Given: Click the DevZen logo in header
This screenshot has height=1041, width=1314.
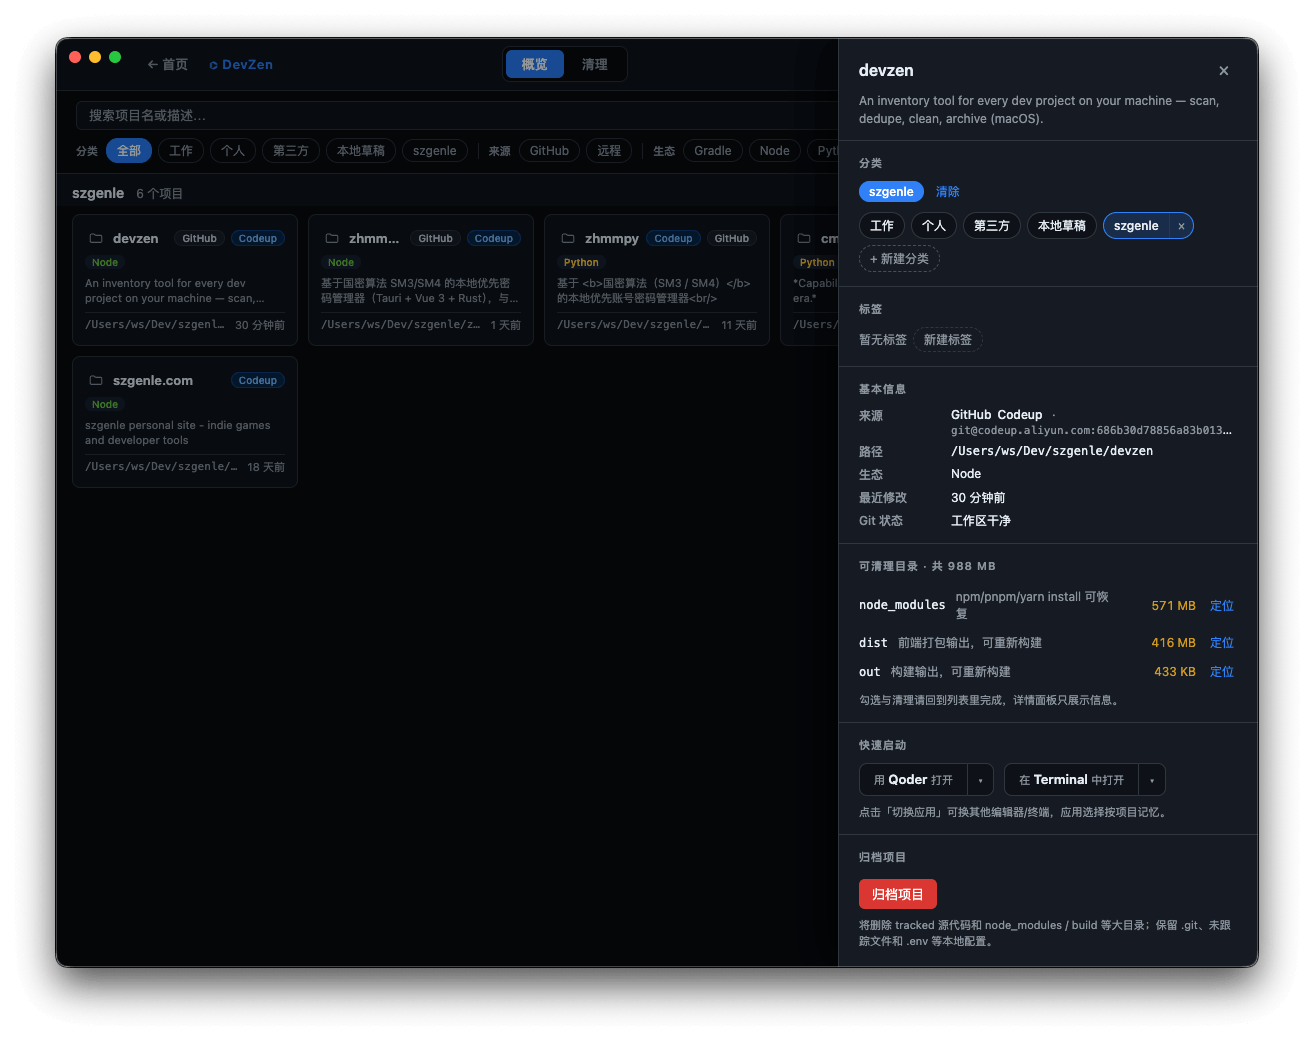Looking at the screenshot, I should click(x=241, y=64).
